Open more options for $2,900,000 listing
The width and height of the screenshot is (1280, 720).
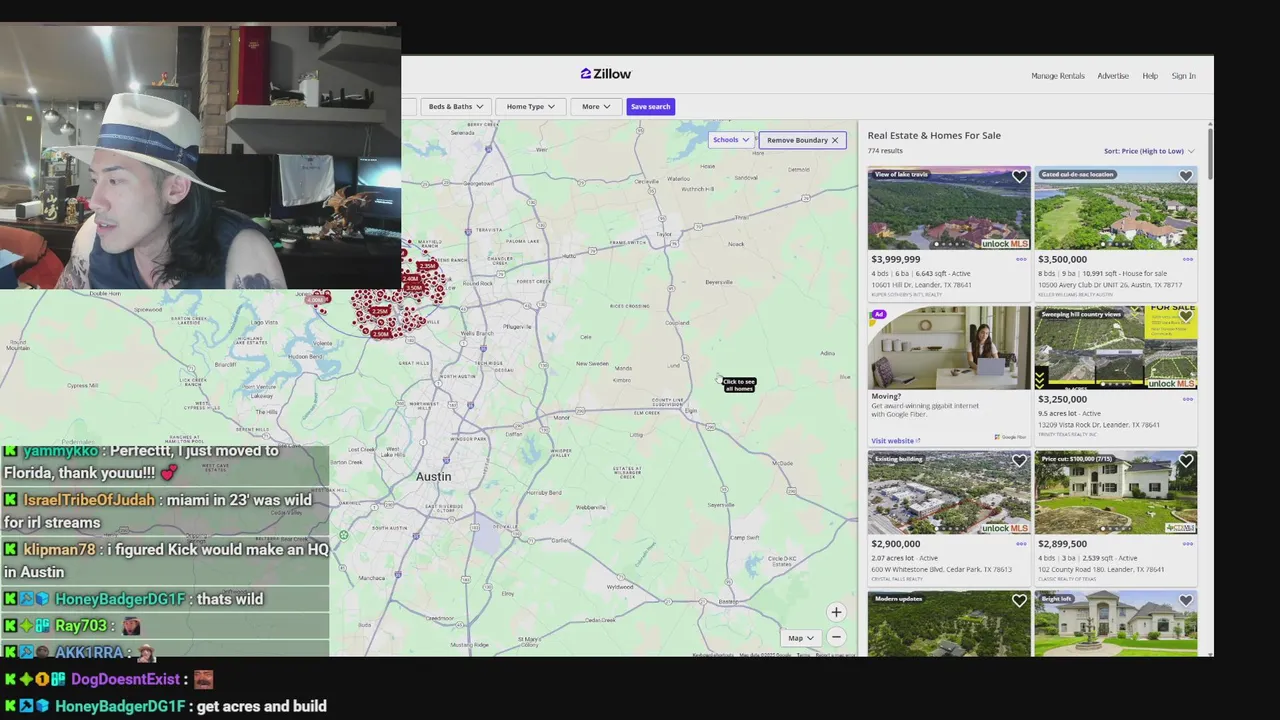pyautogui.click(x=1021, y=544)
